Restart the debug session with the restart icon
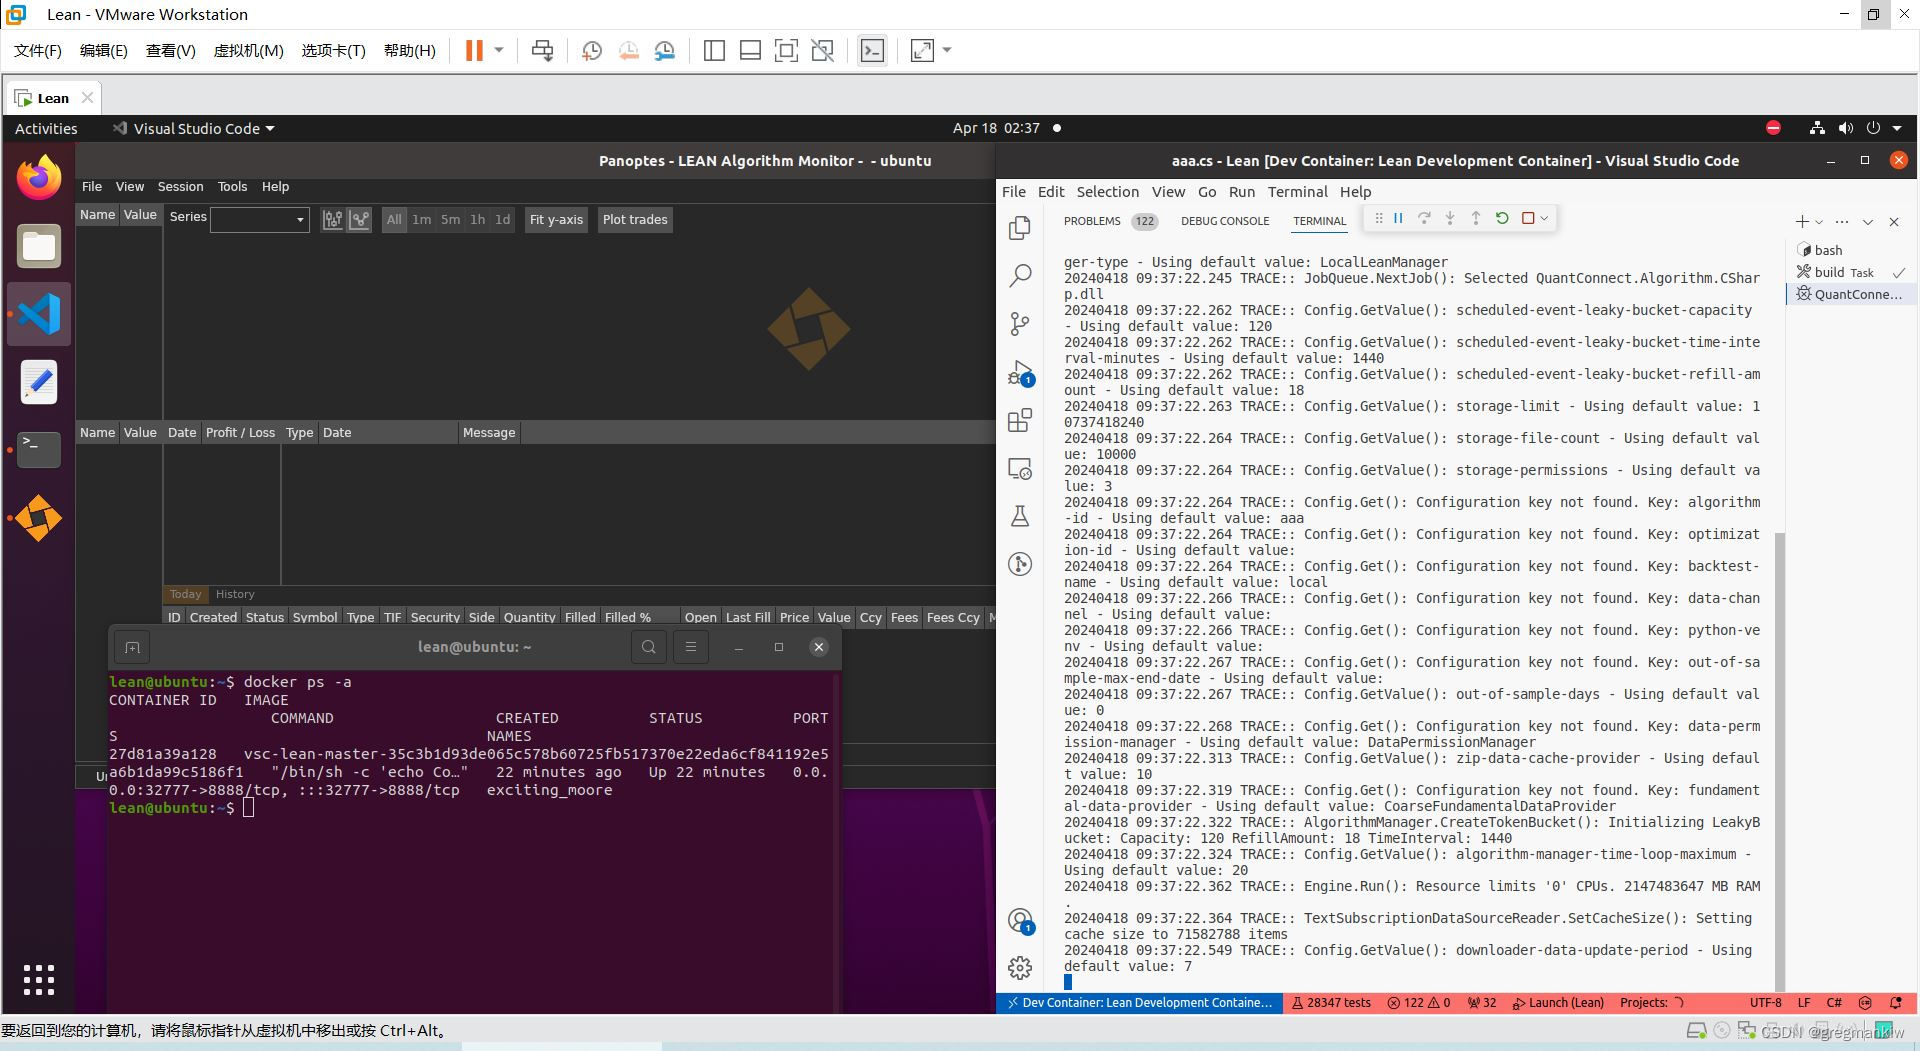Image resolution: width=1920 pixels, height=1051 pixels. coord(1502,218)
